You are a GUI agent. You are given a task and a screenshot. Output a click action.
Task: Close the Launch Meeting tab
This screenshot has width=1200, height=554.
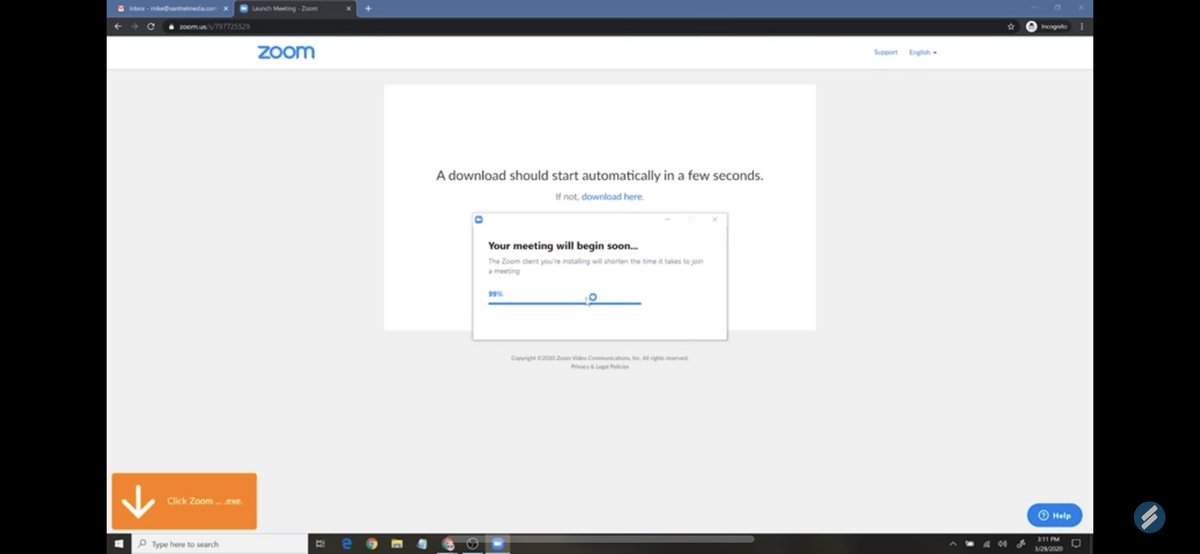(x=349, y=8)
